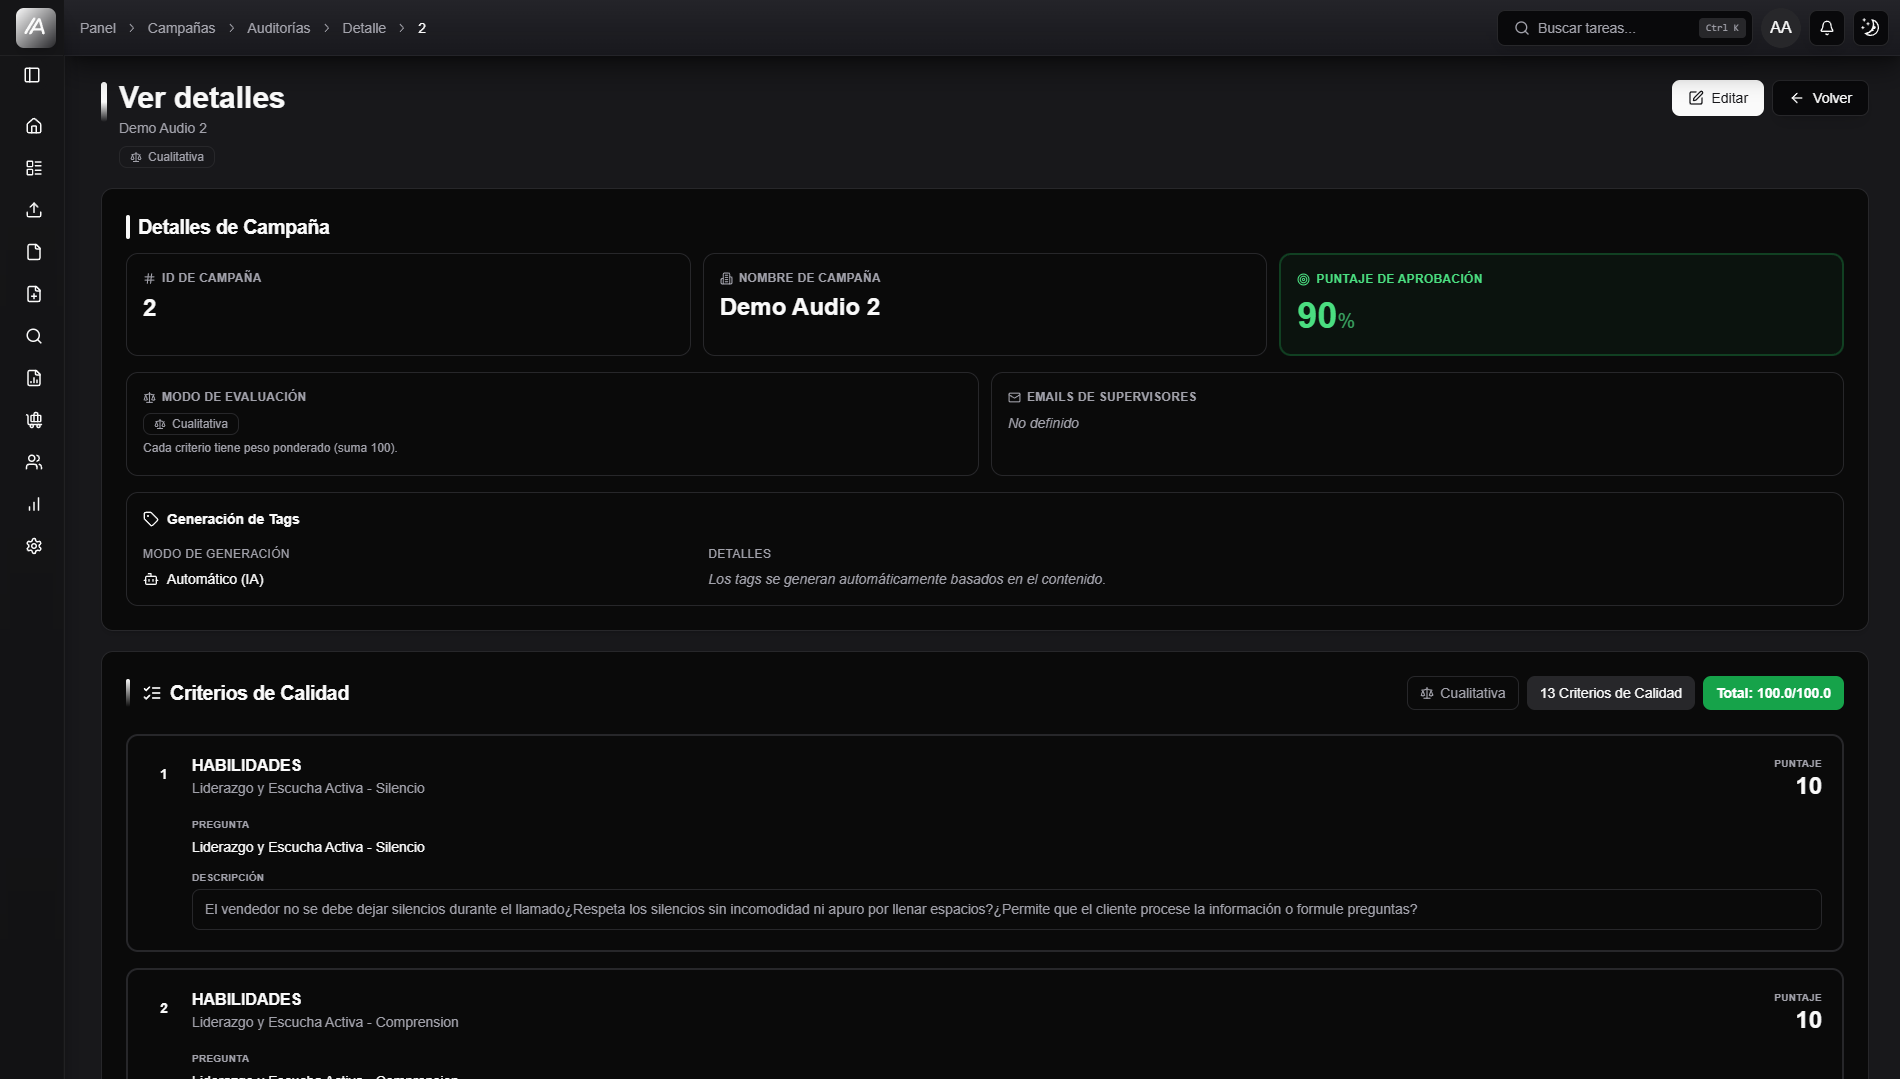The image size is (1900, 1079).
Task: Click the tags auto-generation details italic text
Action: tap(907, 579)
